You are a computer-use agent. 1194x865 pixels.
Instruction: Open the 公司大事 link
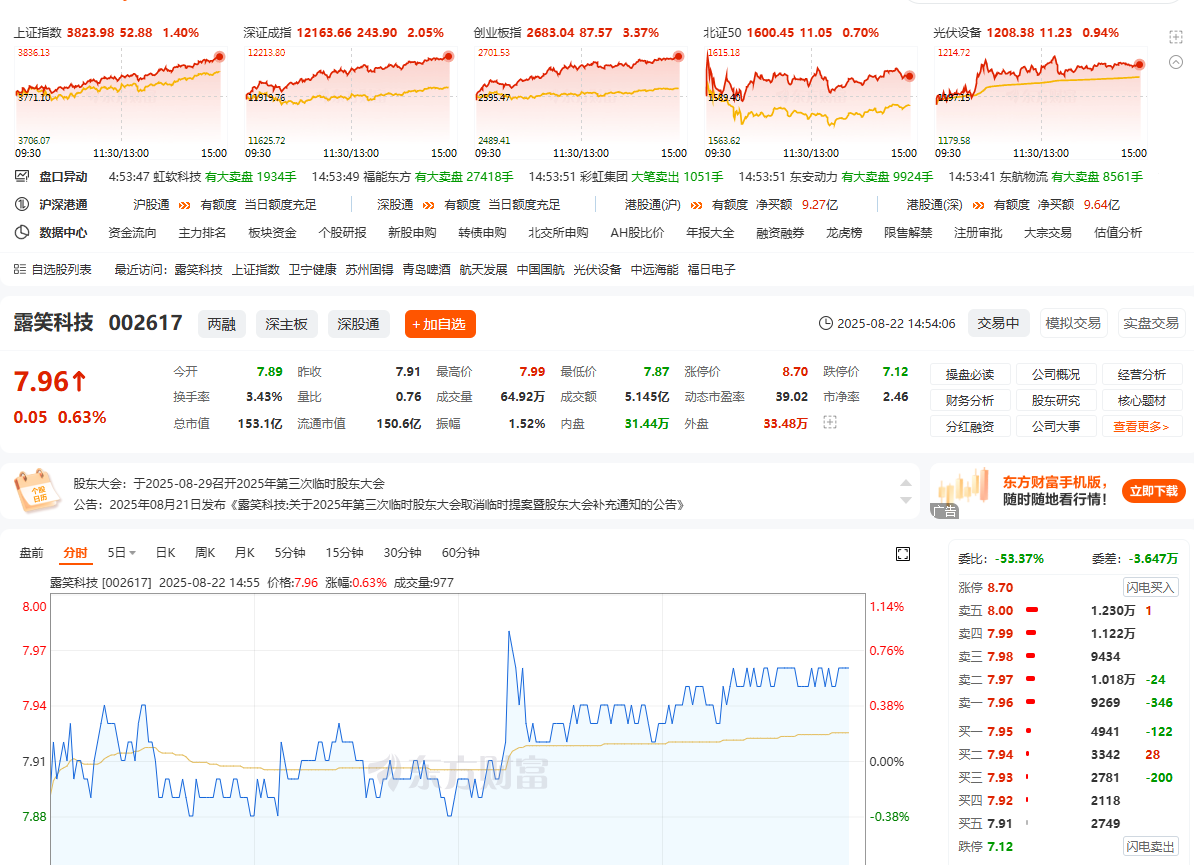1056,426
